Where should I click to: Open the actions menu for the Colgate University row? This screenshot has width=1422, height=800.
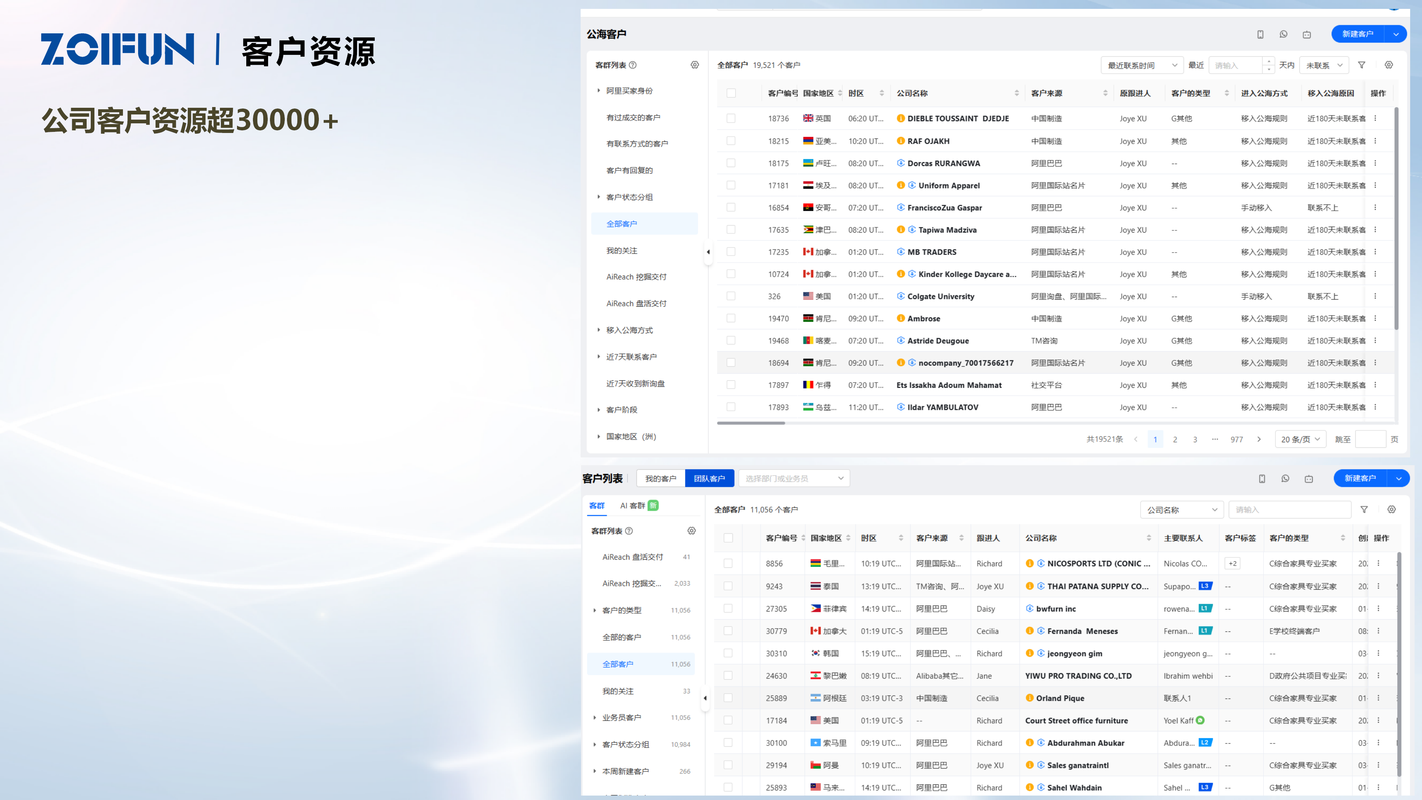[1375, 296]
